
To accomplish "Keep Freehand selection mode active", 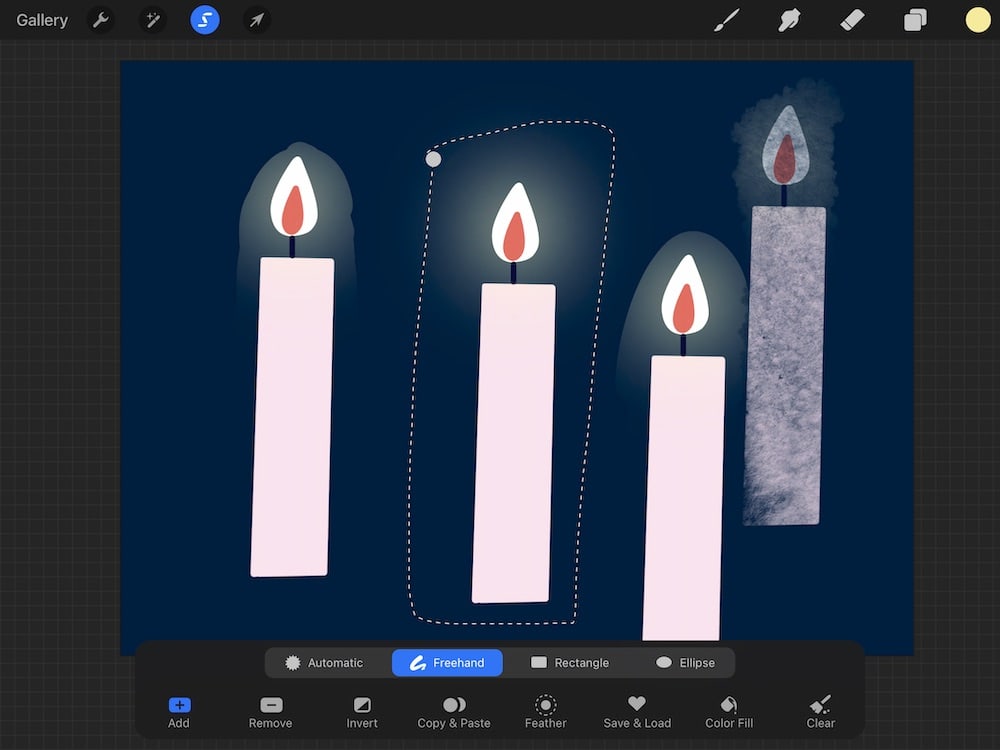I will pos(447,662).
